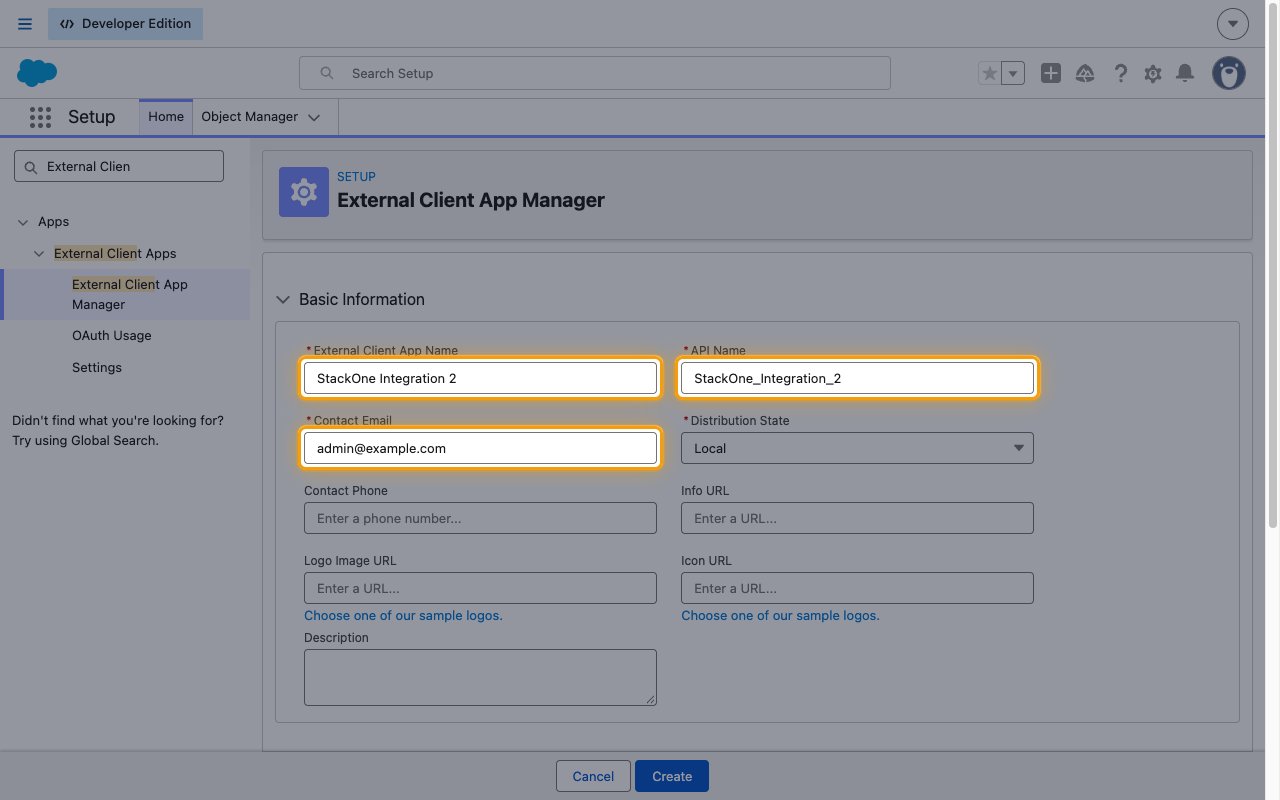Click the Salesforce cloud logo
1280x800 pixels.
pos(37,73)
